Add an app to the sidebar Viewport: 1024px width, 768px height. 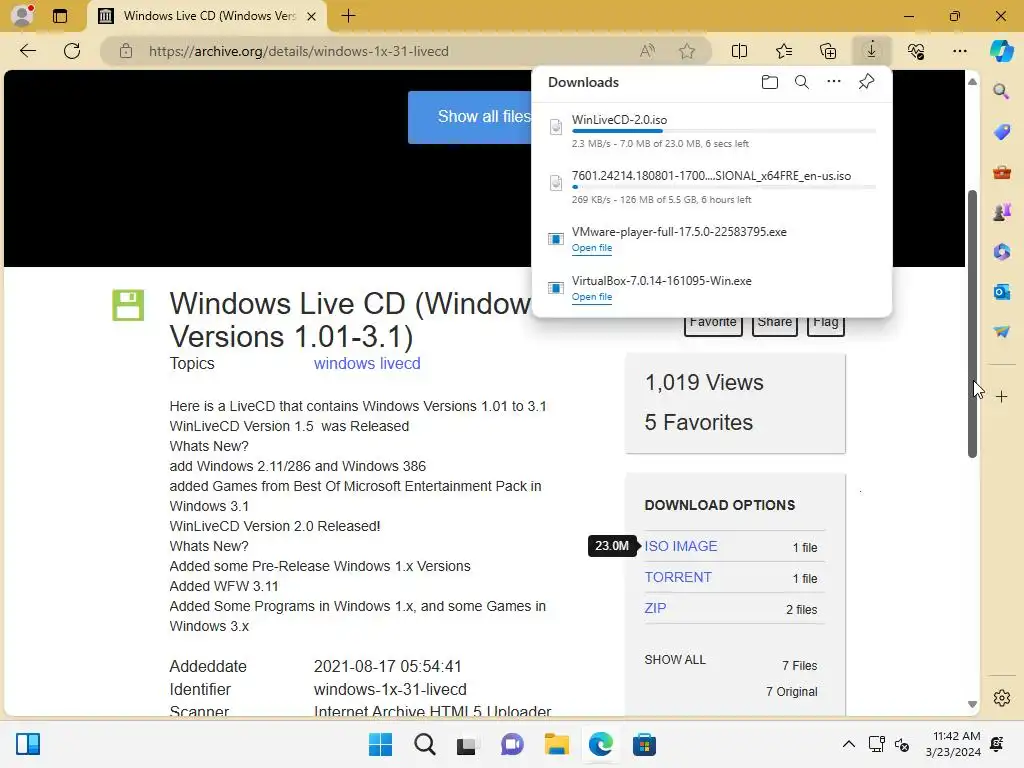[x=1001, y=396]
